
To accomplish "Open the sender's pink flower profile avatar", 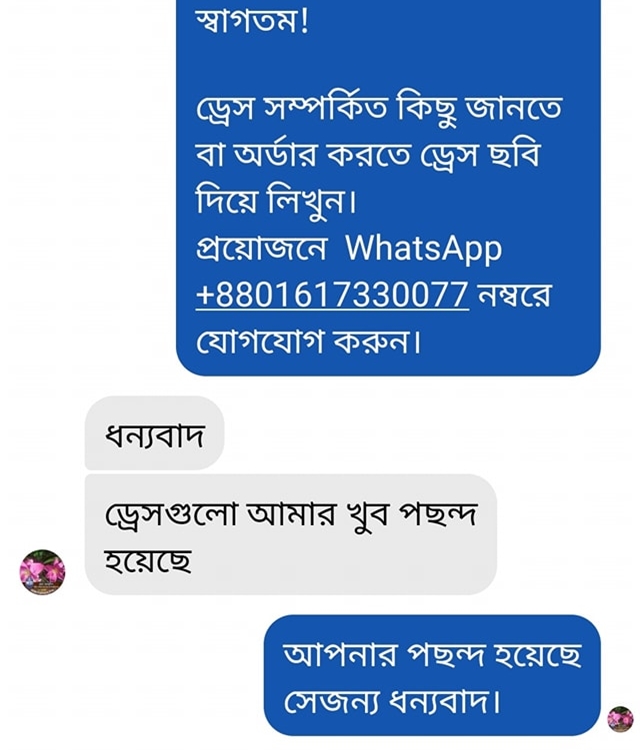I will point(42,572).
